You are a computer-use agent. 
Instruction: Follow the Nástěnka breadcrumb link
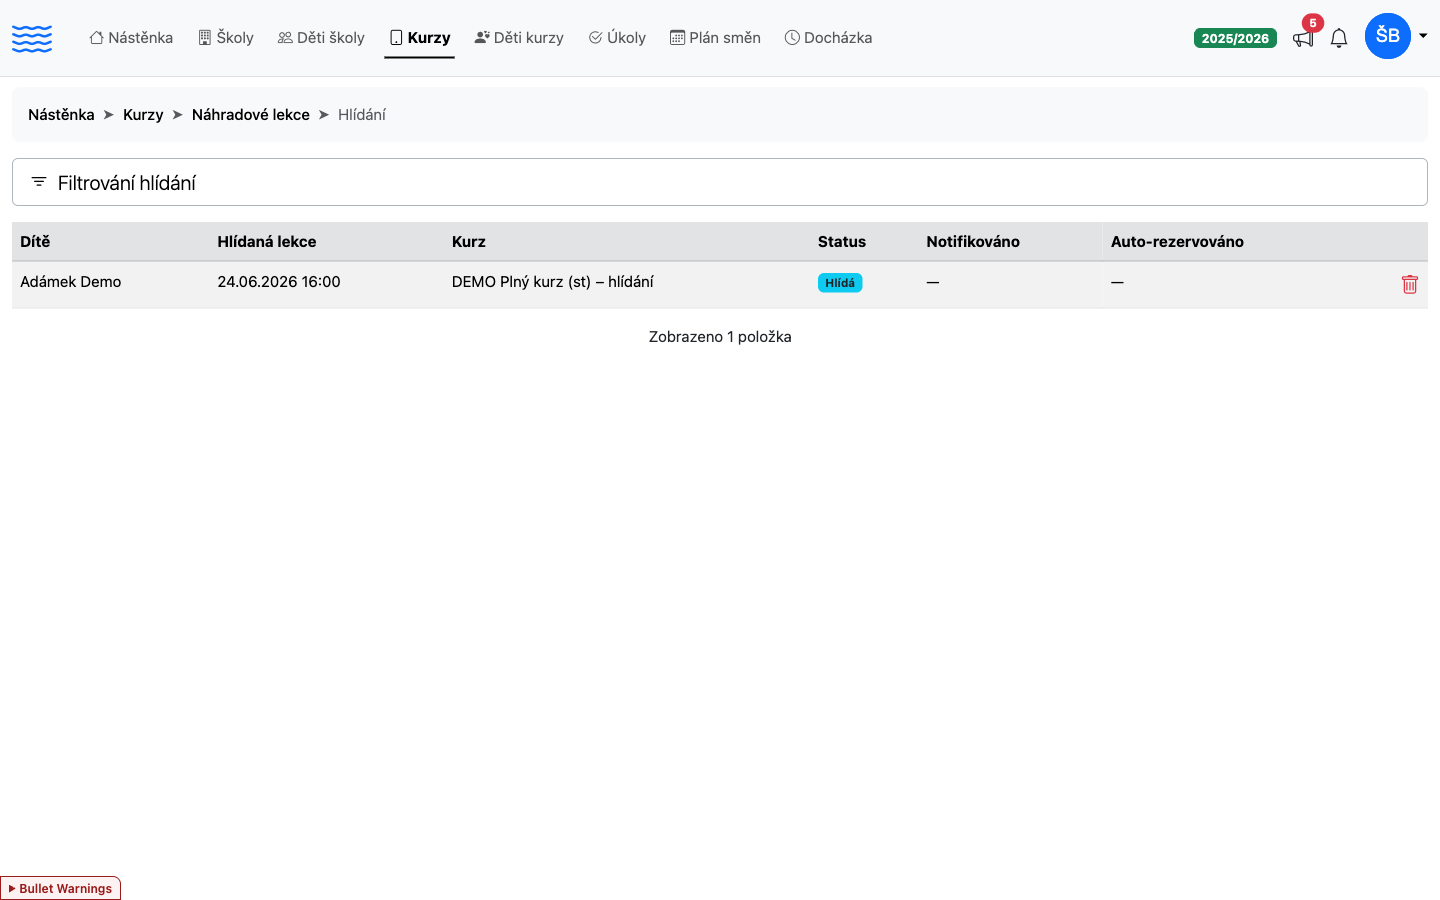click(61, 115)
